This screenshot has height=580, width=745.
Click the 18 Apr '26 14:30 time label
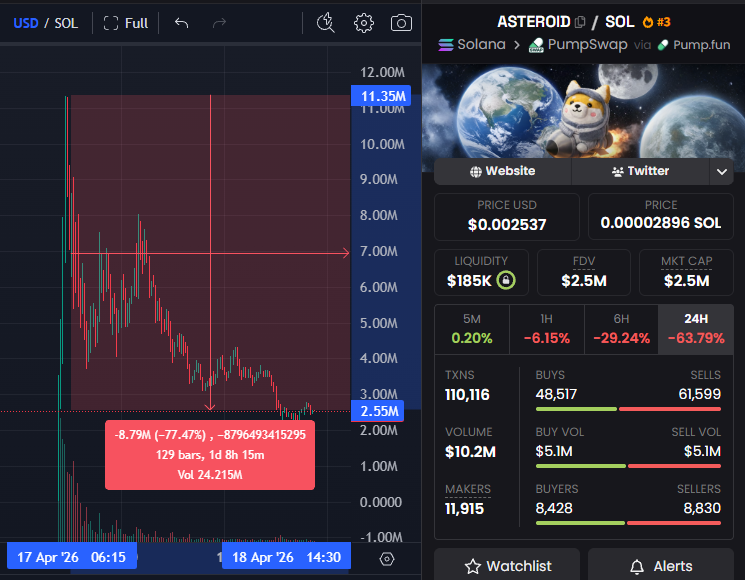click(287, 556)
